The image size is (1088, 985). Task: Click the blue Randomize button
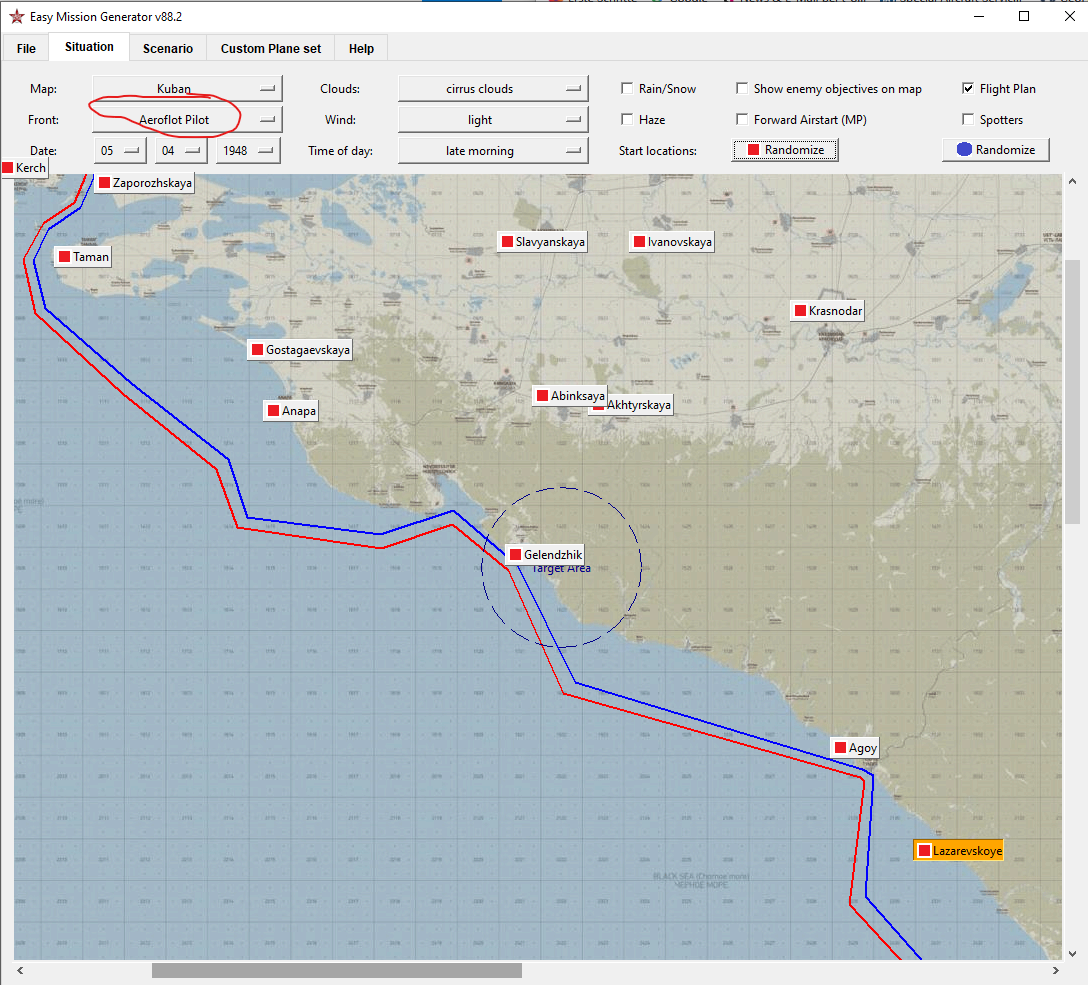point(996,150)
